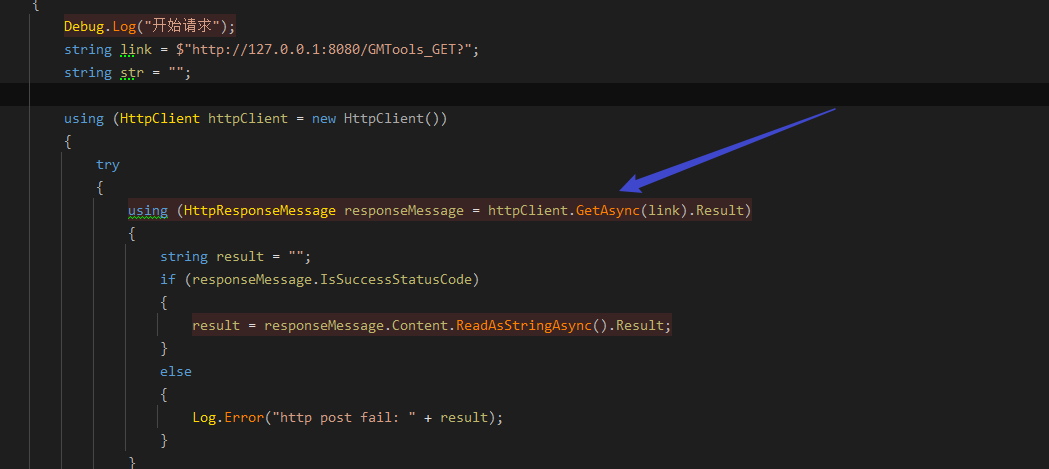The height and width of the screenshot is (469, 1049).
Task: Click the GetAsync method call
Action: [x=607, y=211]
